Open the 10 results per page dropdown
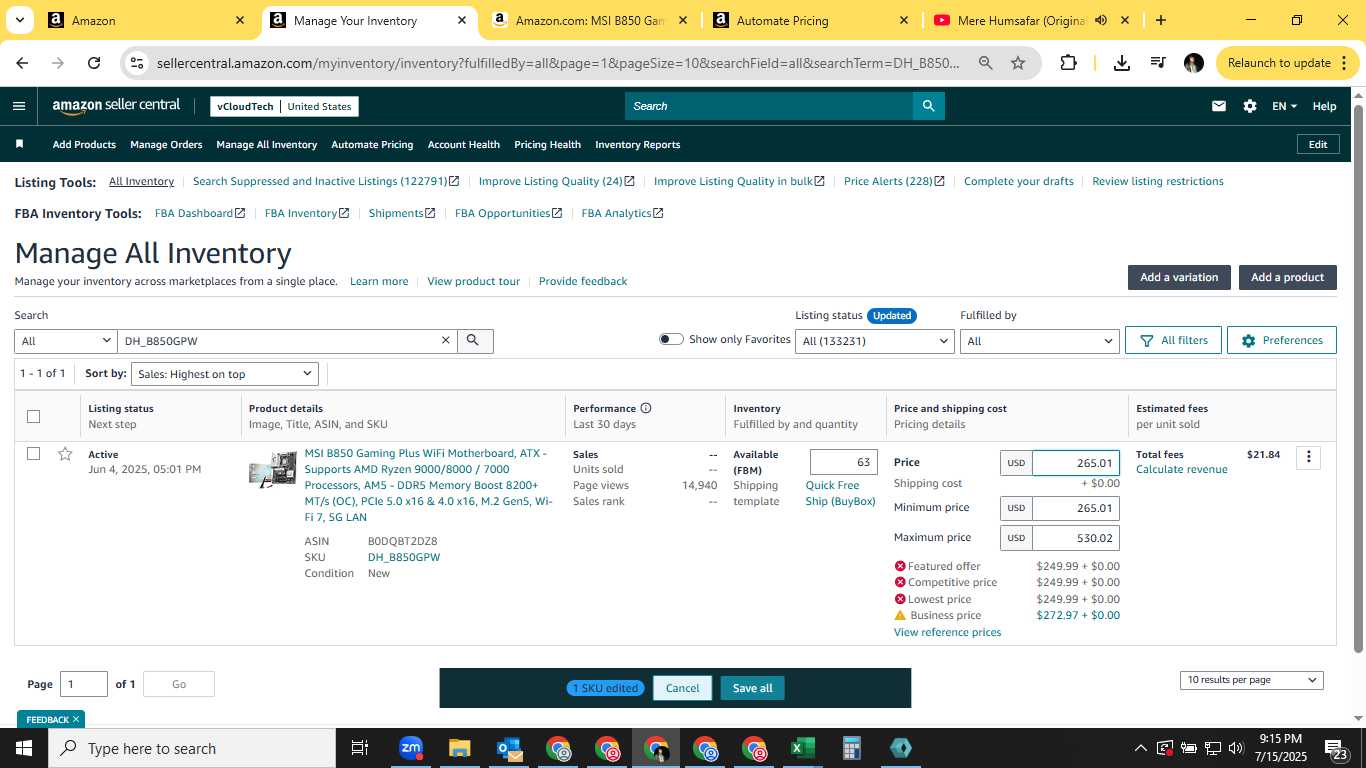Viewport: 1366px width, 768px height. (x=1252, y=680)
